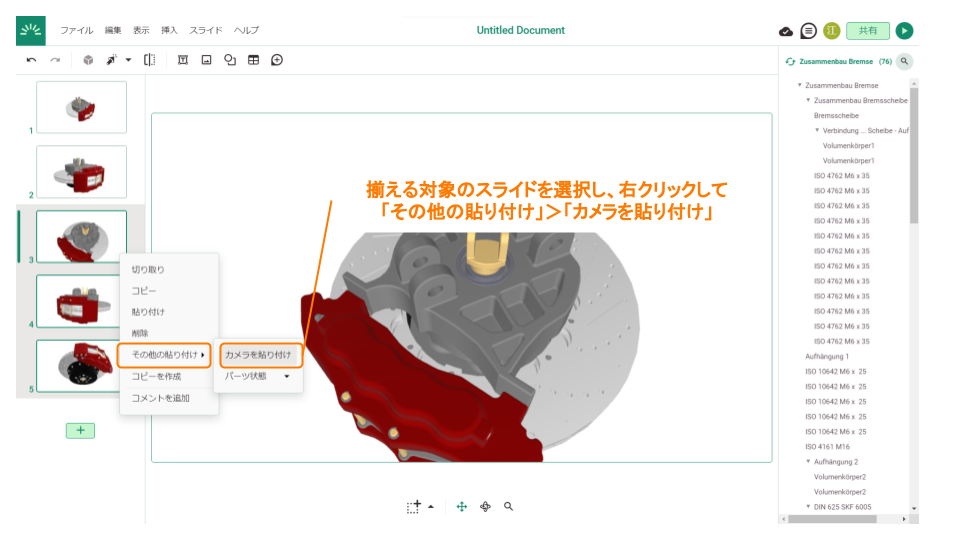Open the 挿入 menu
Viewport: 960px width, 540px height.
[169, 30]
